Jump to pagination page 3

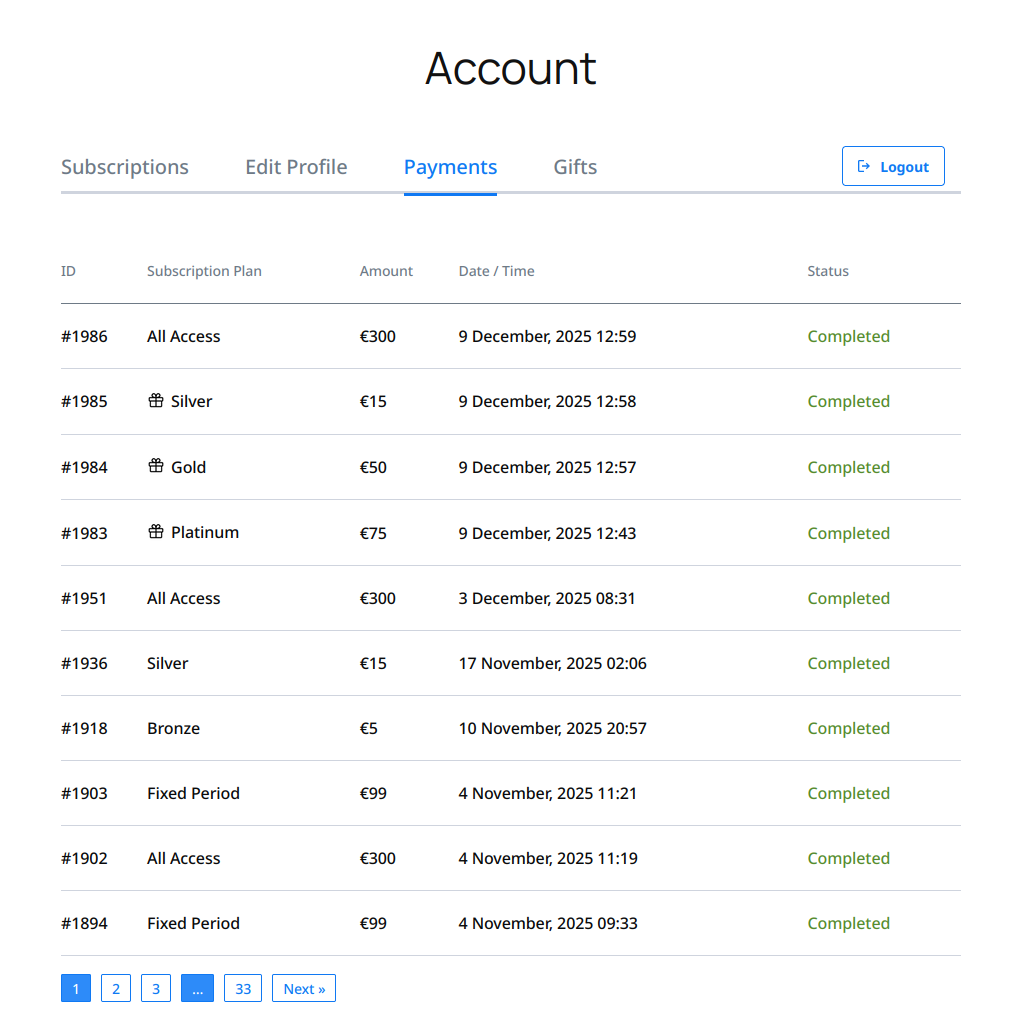coord(156,989)
